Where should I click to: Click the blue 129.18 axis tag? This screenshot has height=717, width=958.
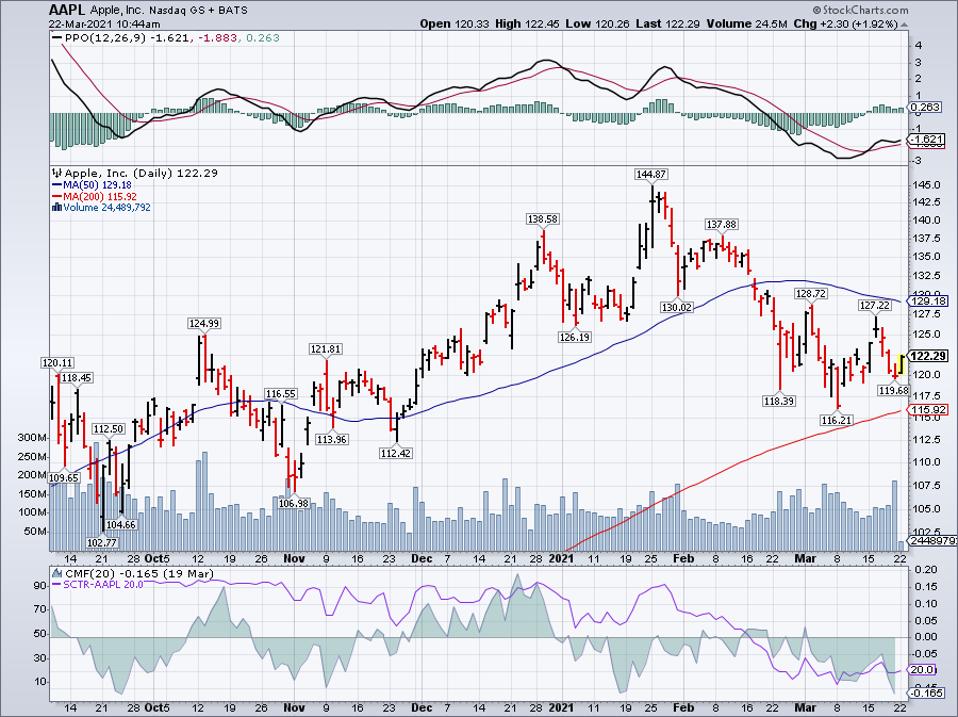[928, 300]
